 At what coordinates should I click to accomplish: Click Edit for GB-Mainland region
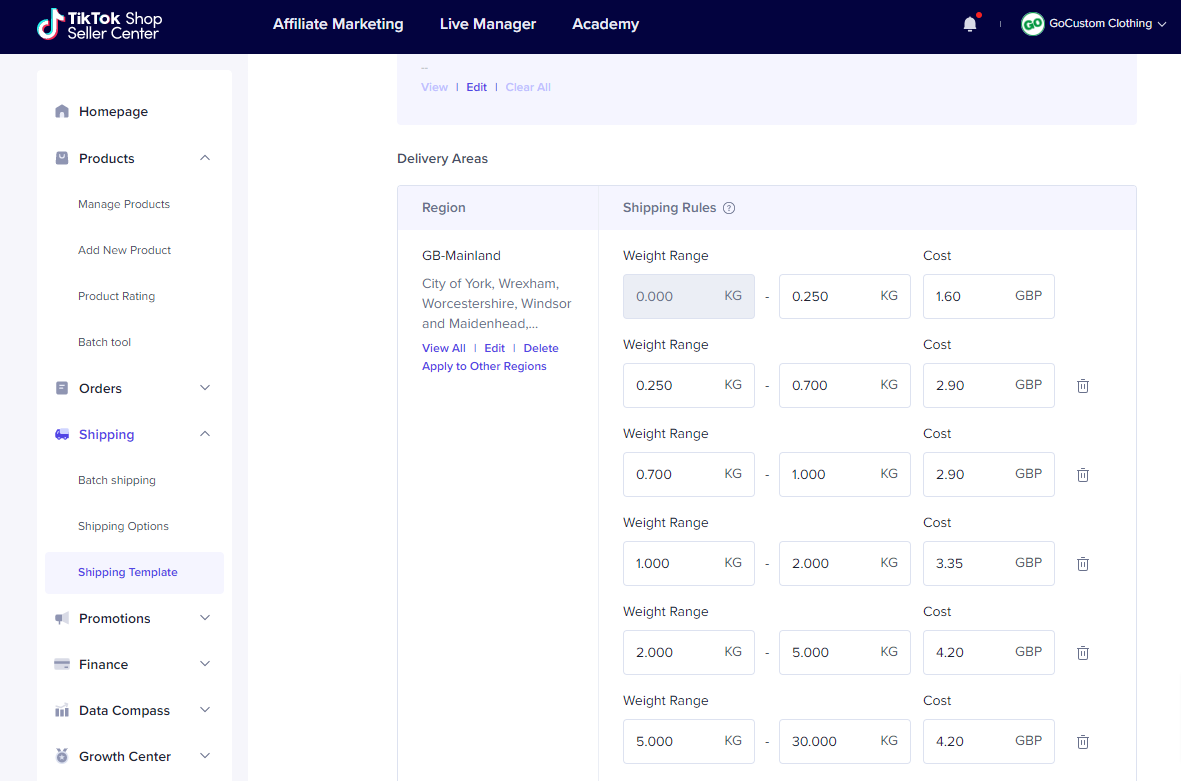pyautogui.click(x=494, y=348)
